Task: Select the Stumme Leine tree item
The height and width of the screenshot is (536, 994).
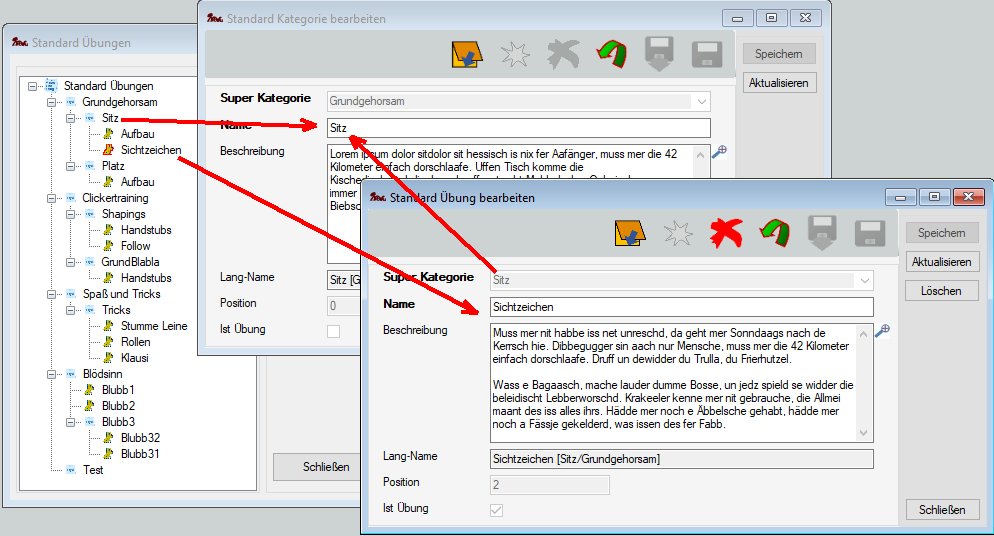Action: [x=153, y=326]
